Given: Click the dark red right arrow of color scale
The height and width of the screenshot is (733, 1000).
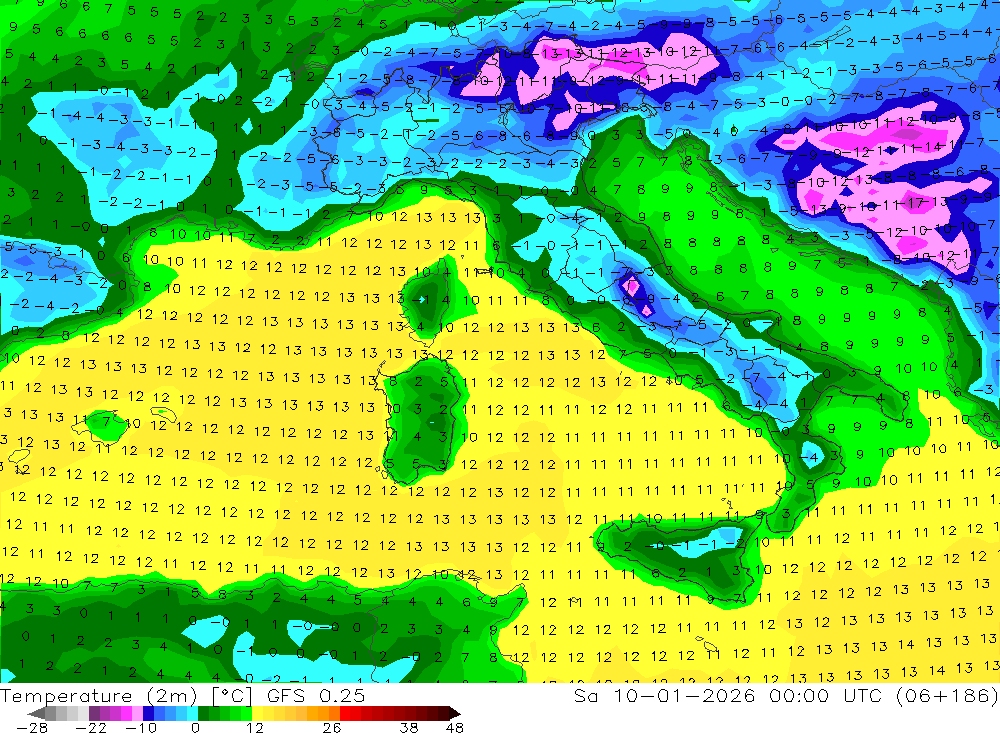Looking at the screenshot, I should pos(453,713).
